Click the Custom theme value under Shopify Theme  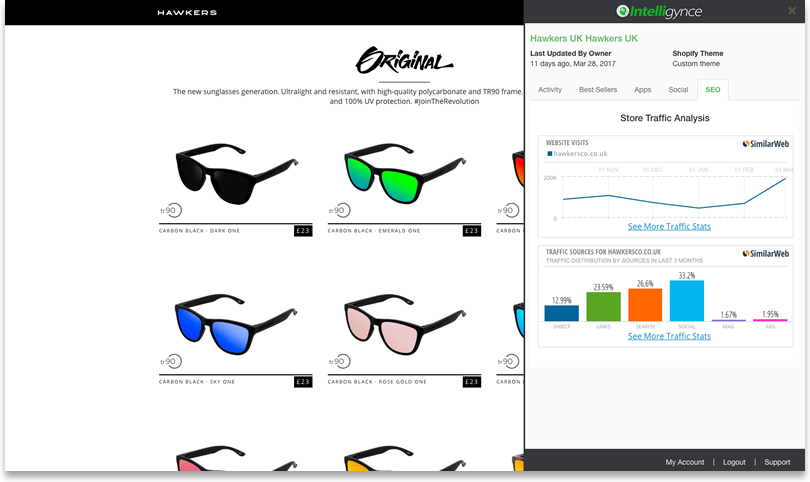click(696, 64)
